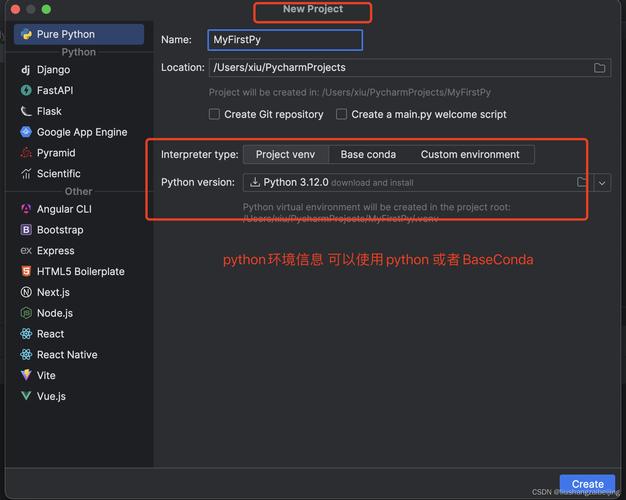Click the Flask icon
Screen dimensions: 626x500
click(26, 111)
